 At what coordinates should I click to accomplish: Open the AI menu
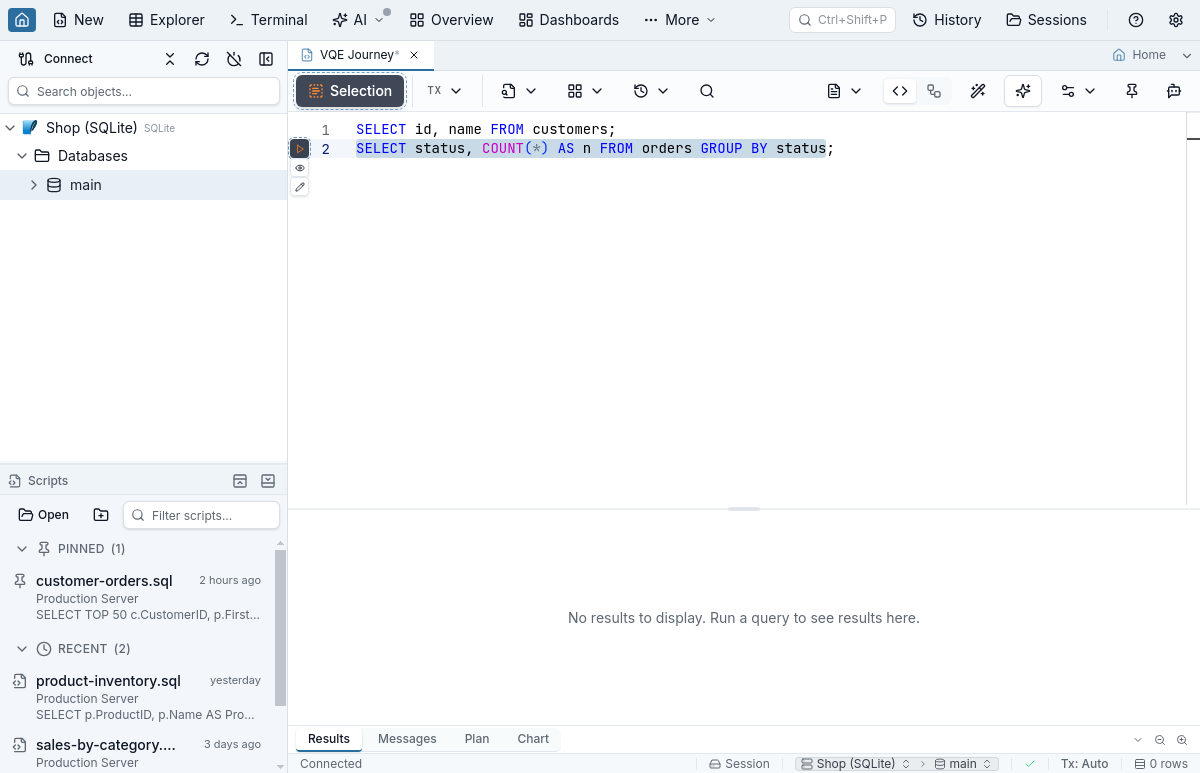click(358, 20)
